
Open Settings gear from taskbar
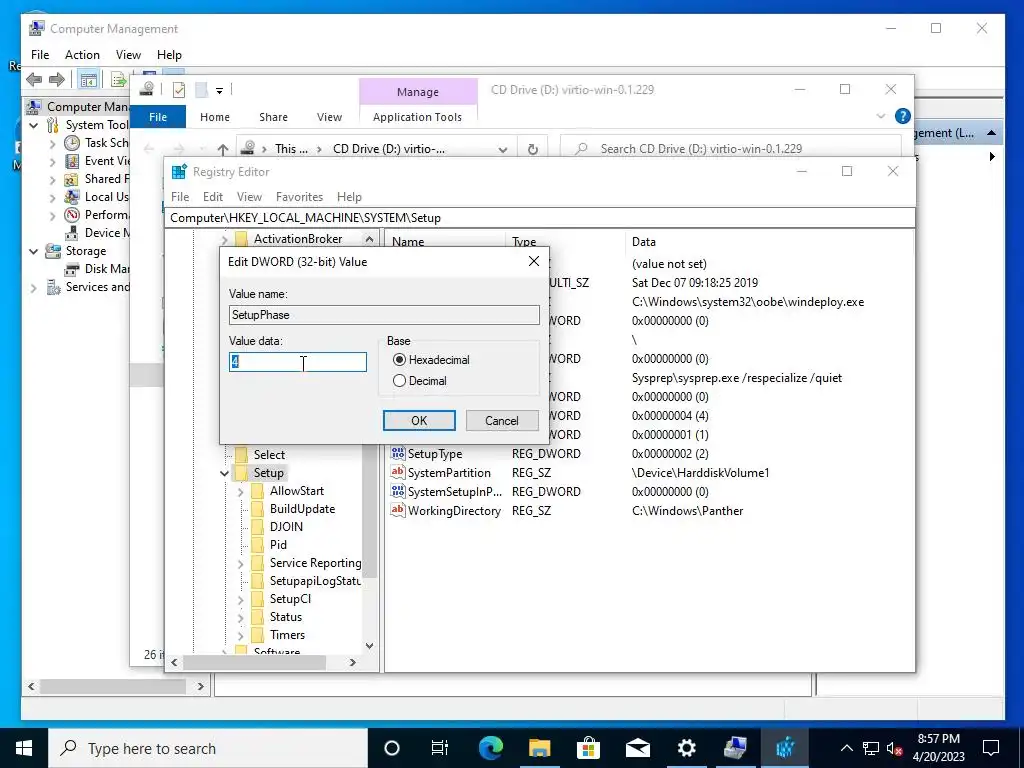[686, 748]
